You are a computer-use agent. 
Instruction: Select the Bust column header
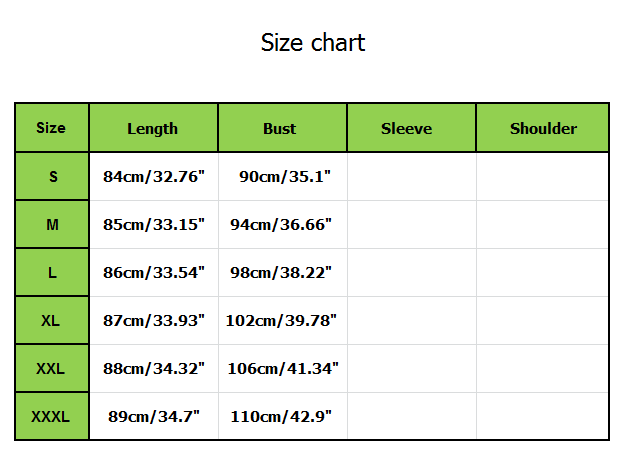click(280, 128)
